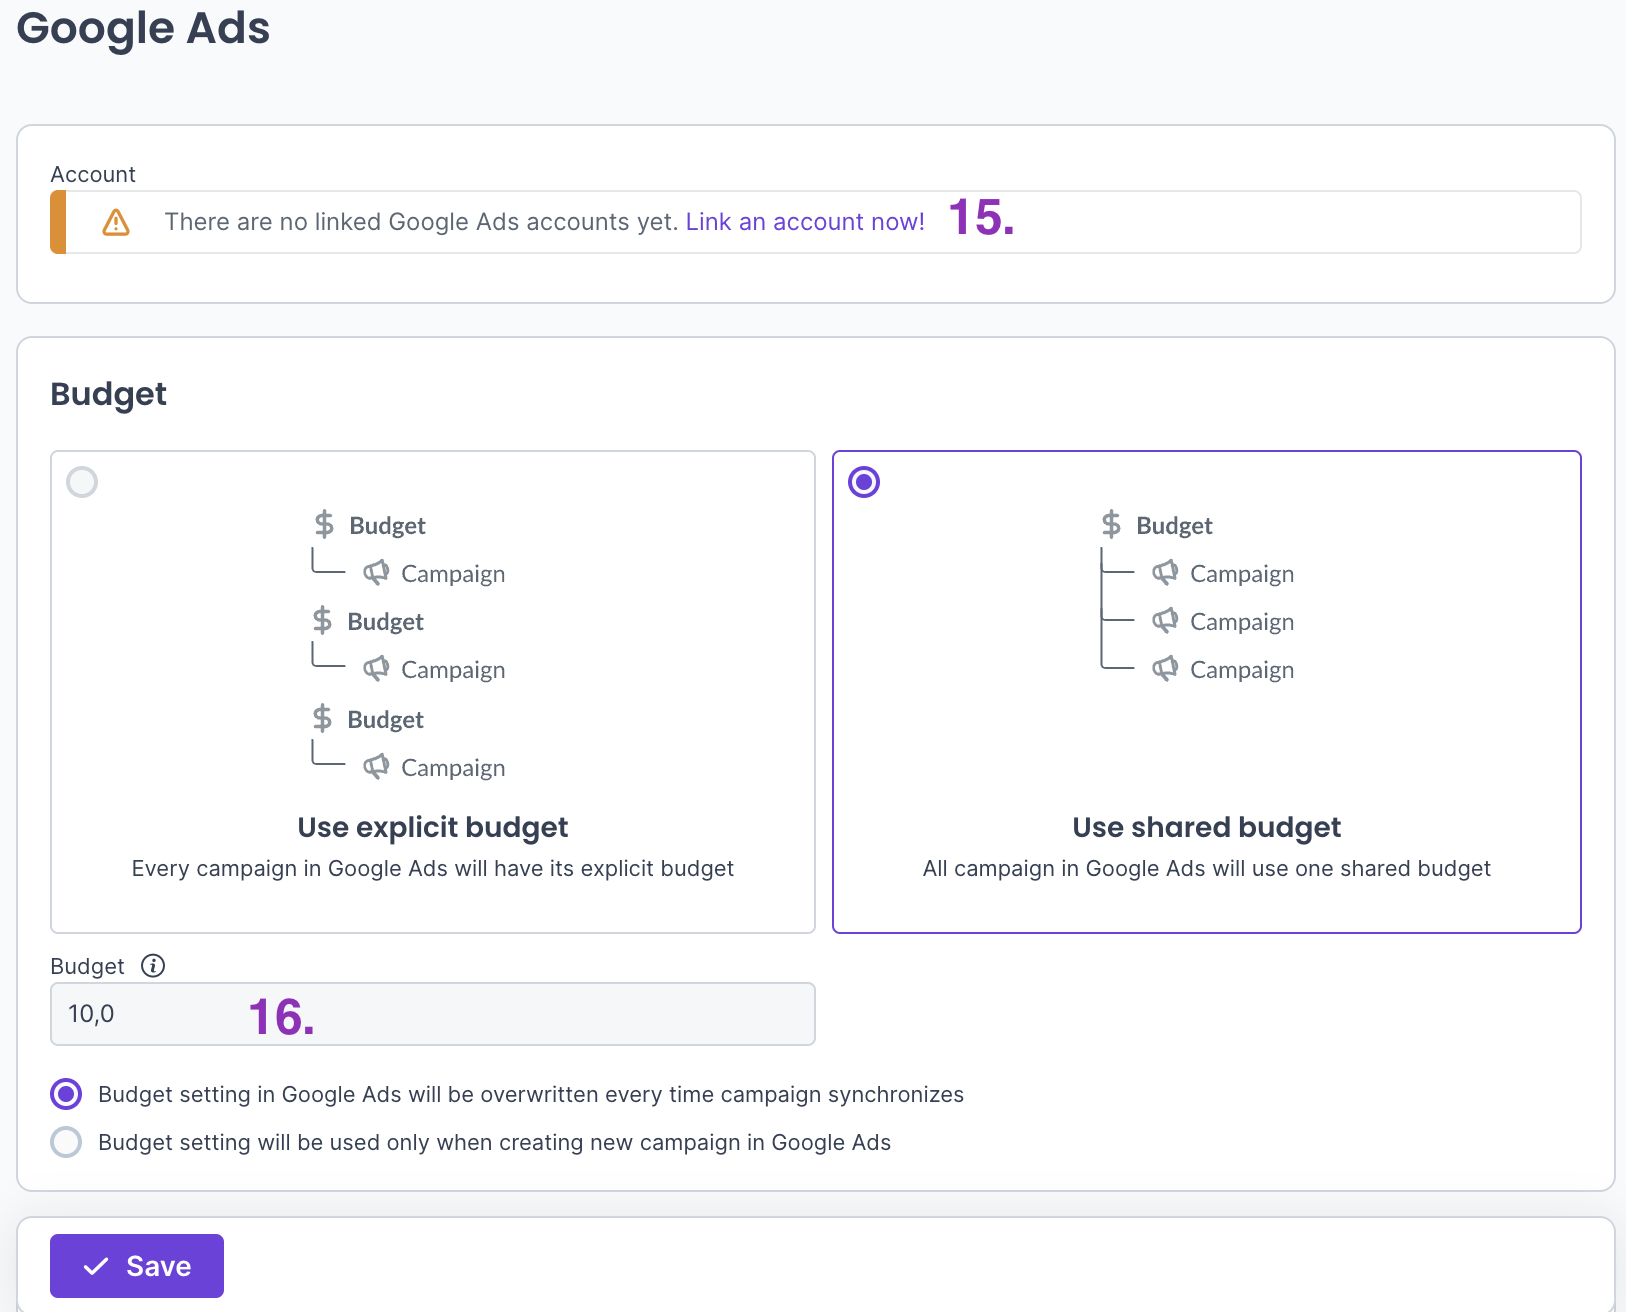Click the checkmark icon on Save button
The width and height of the screenshot is (1626, 1312).
point(96,1266)
